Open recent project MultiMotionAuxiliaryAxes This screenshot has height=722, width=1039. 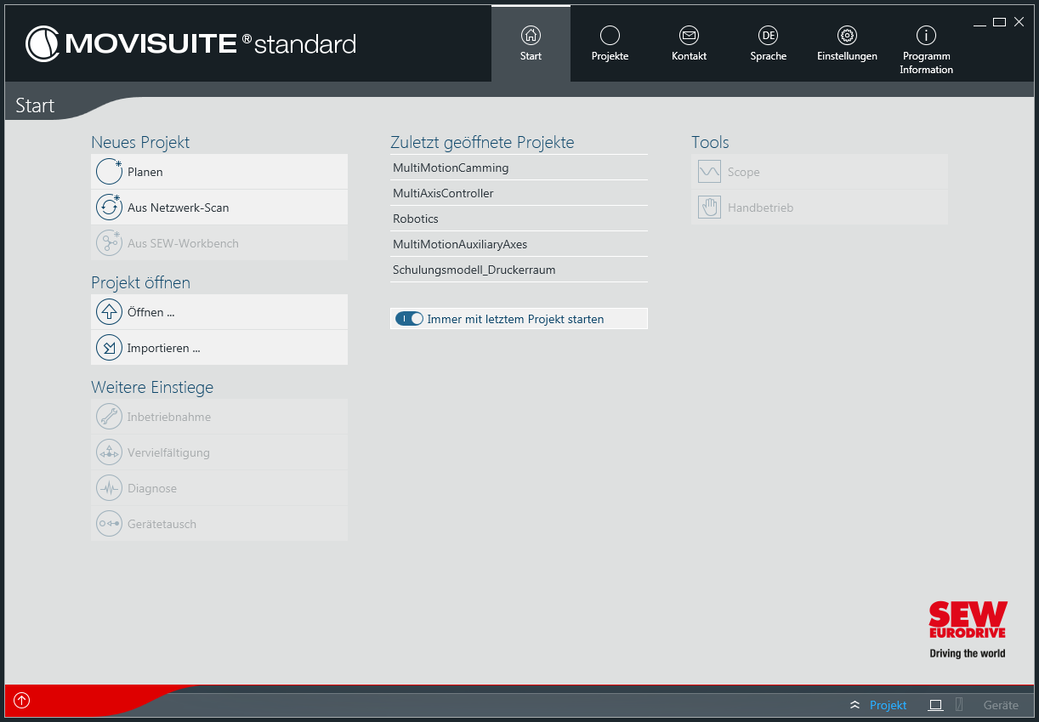(460, 244)
